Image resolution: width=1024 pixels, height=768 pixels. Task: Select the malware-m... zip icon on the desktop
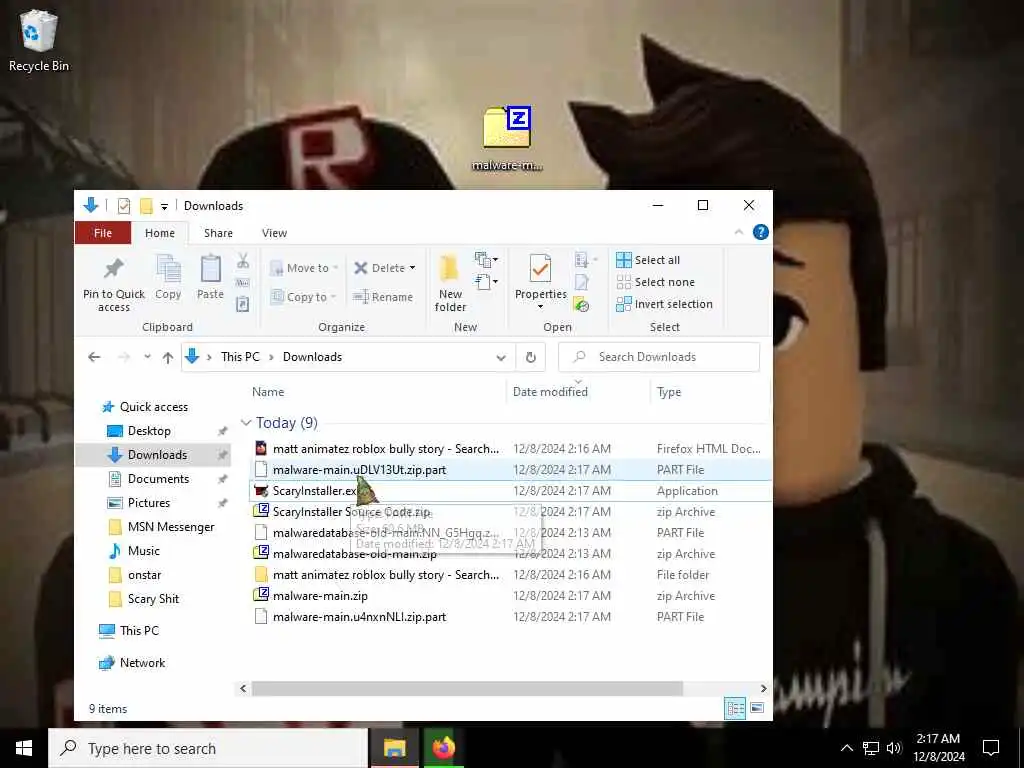coord(507,138)
